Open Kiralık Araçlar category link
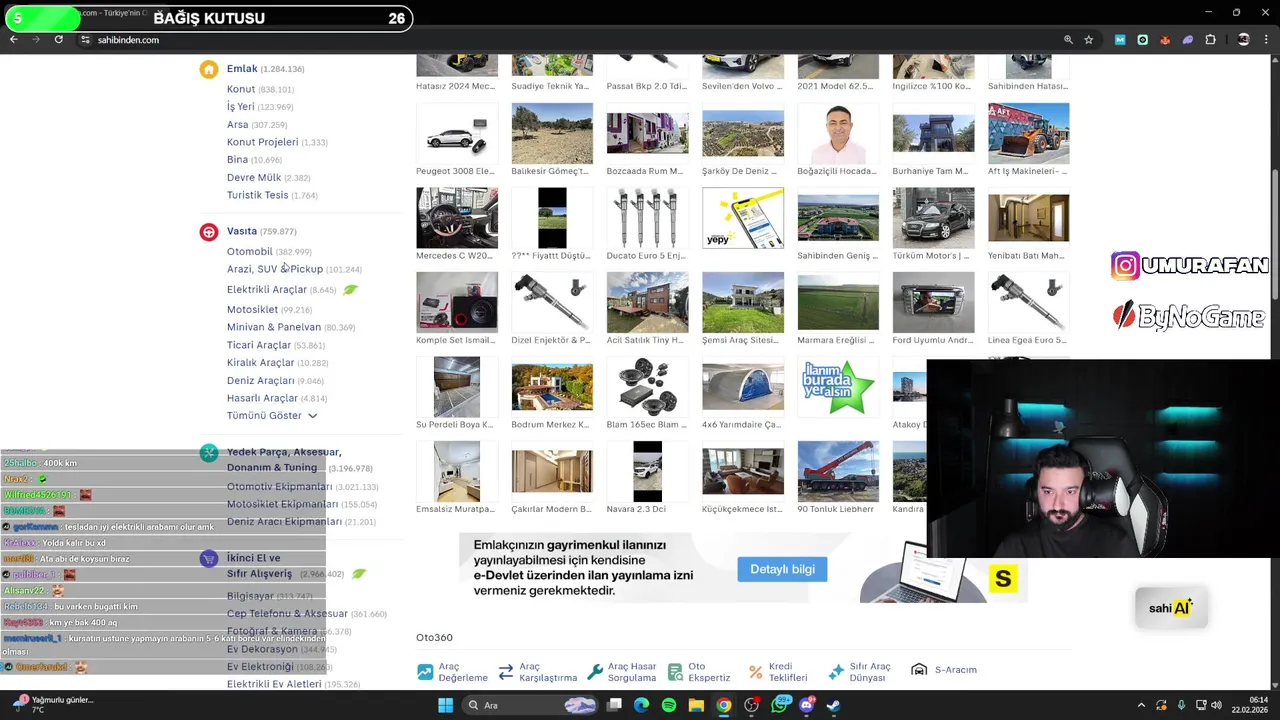Screen dimensions: 1280x720 [x=261, y=363]
